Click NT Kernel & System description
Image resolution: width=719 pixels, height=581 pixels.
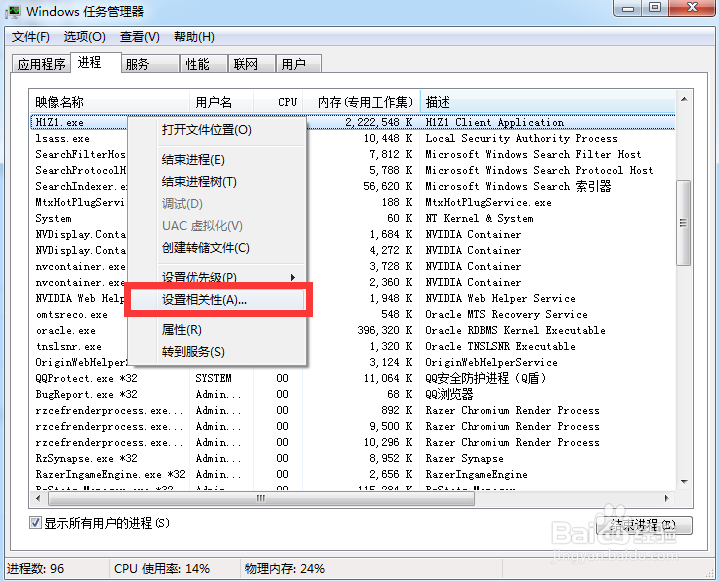click(x=479, y=218)
